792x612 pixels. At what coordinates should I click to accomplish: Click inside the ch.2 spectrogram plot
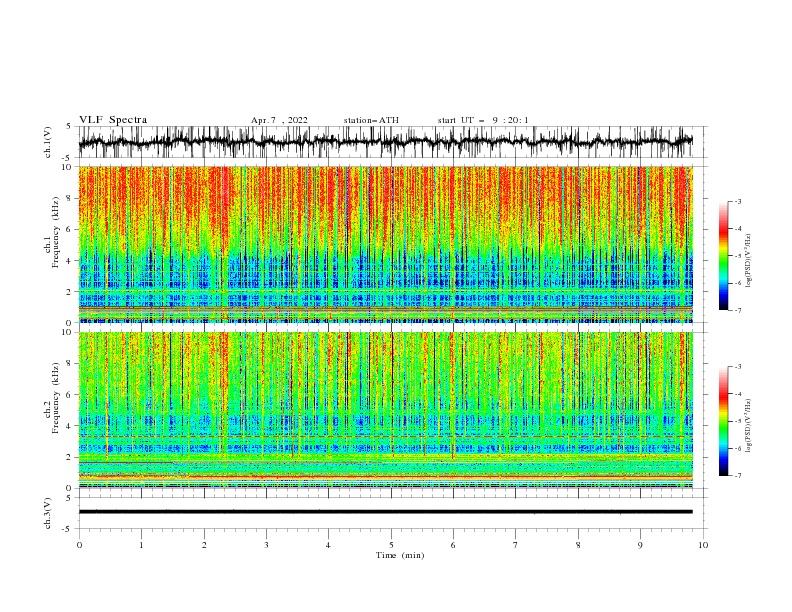386,410
